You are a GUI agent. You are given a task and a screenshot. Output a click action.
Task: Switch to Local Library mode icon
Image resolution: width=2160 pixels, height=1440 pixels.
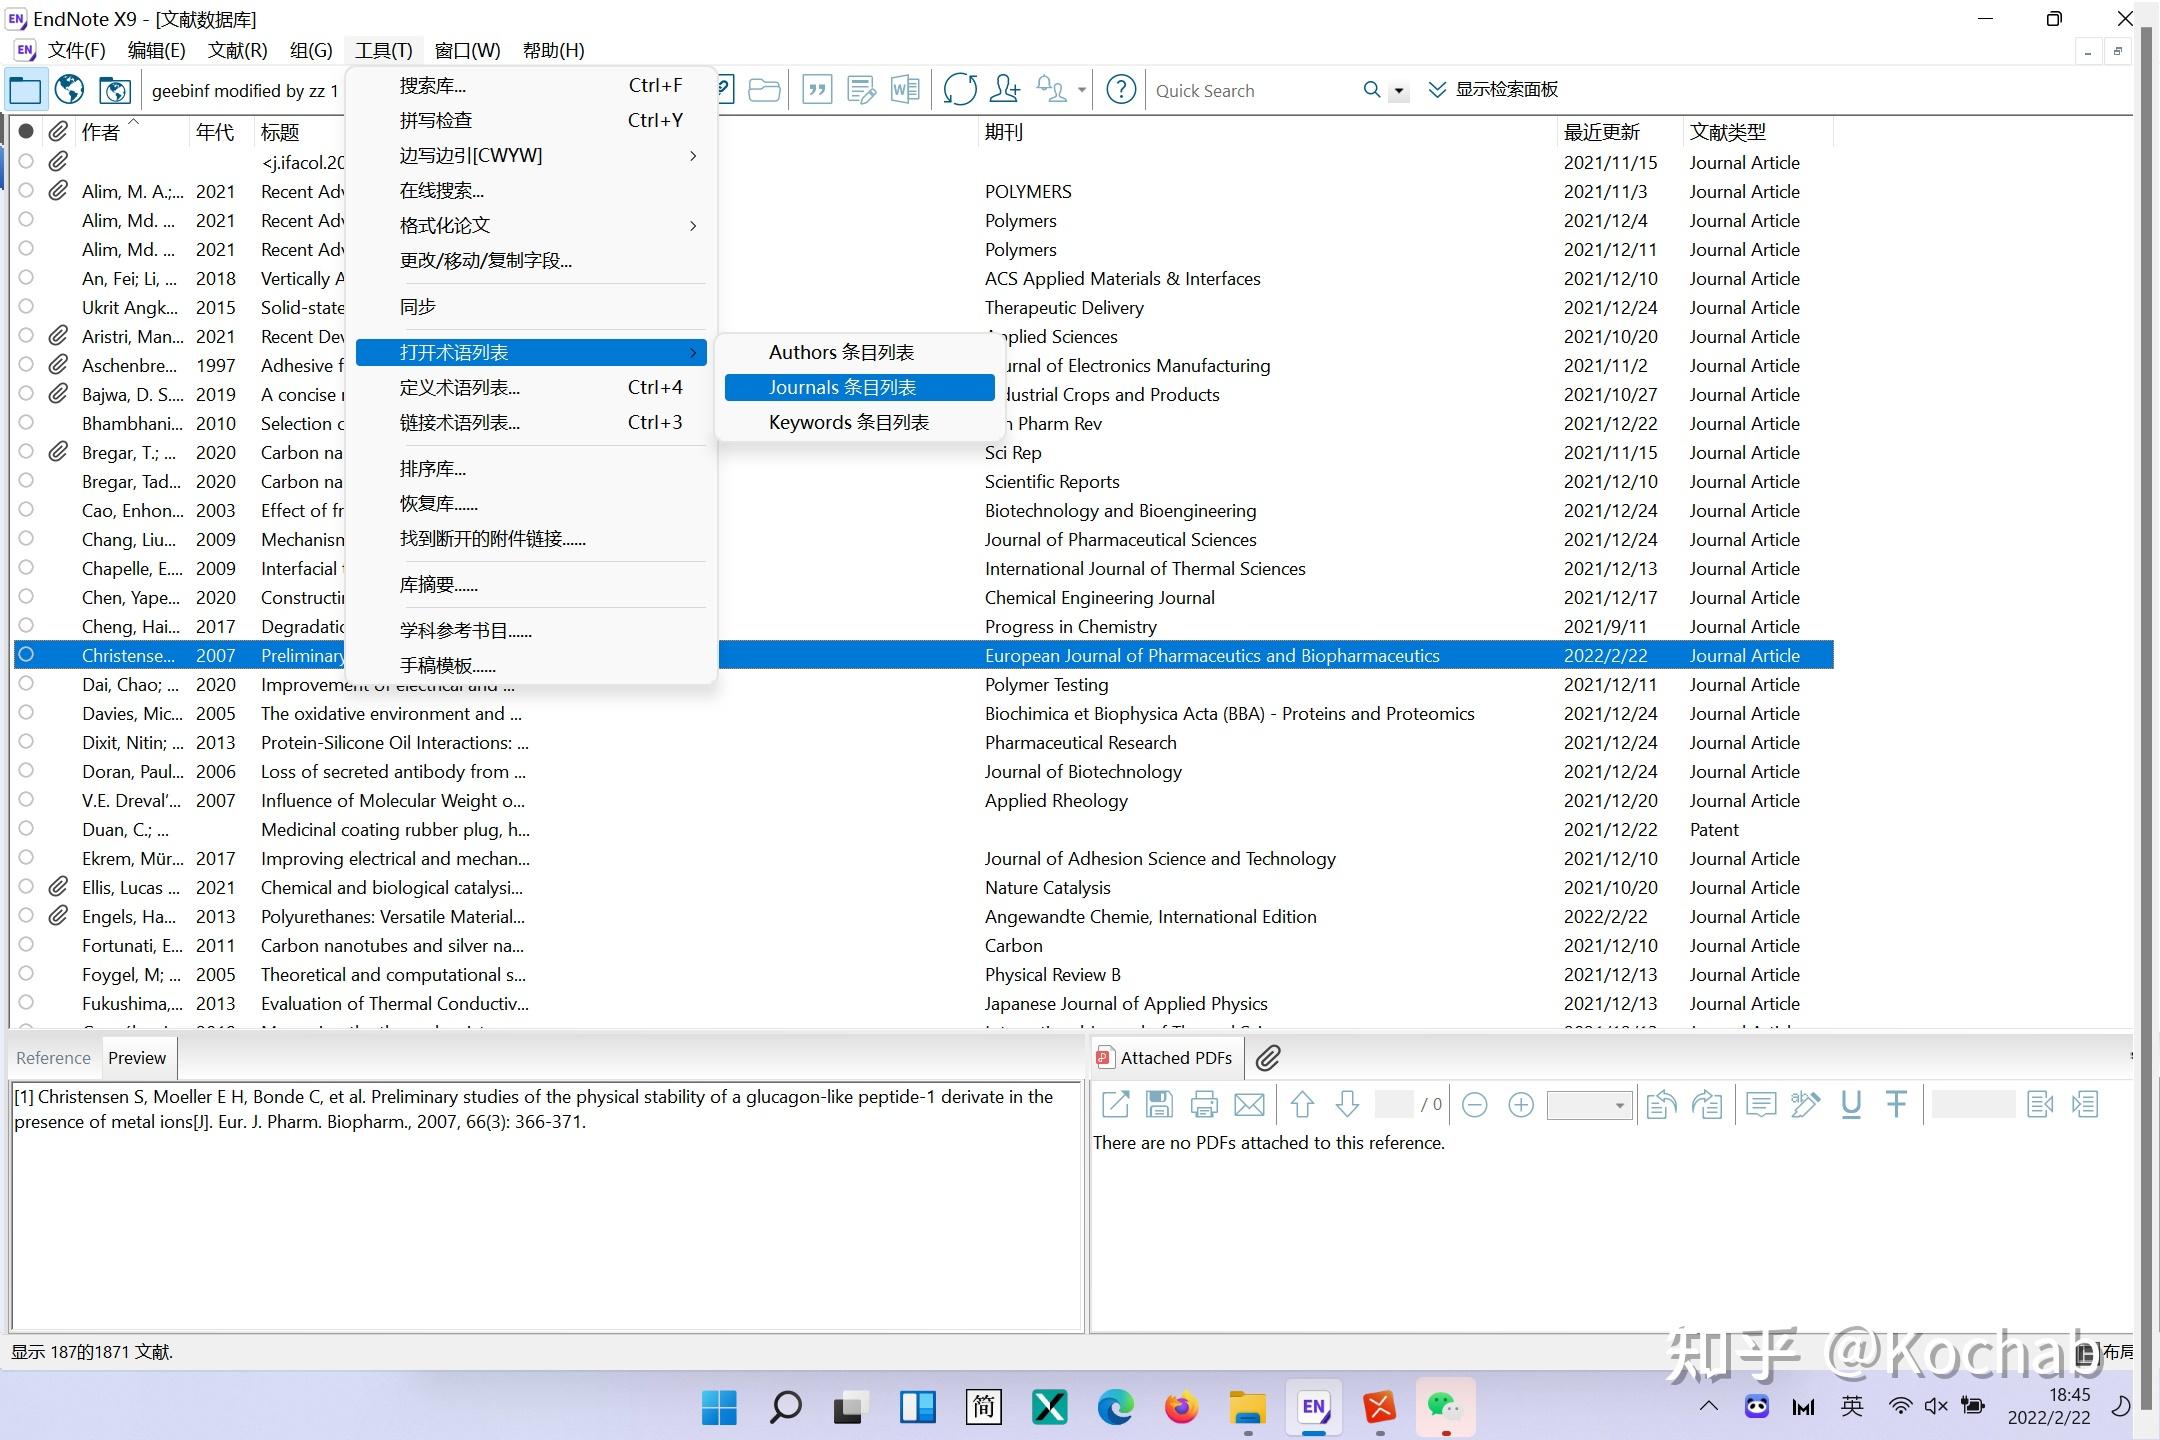coord(25,90)
